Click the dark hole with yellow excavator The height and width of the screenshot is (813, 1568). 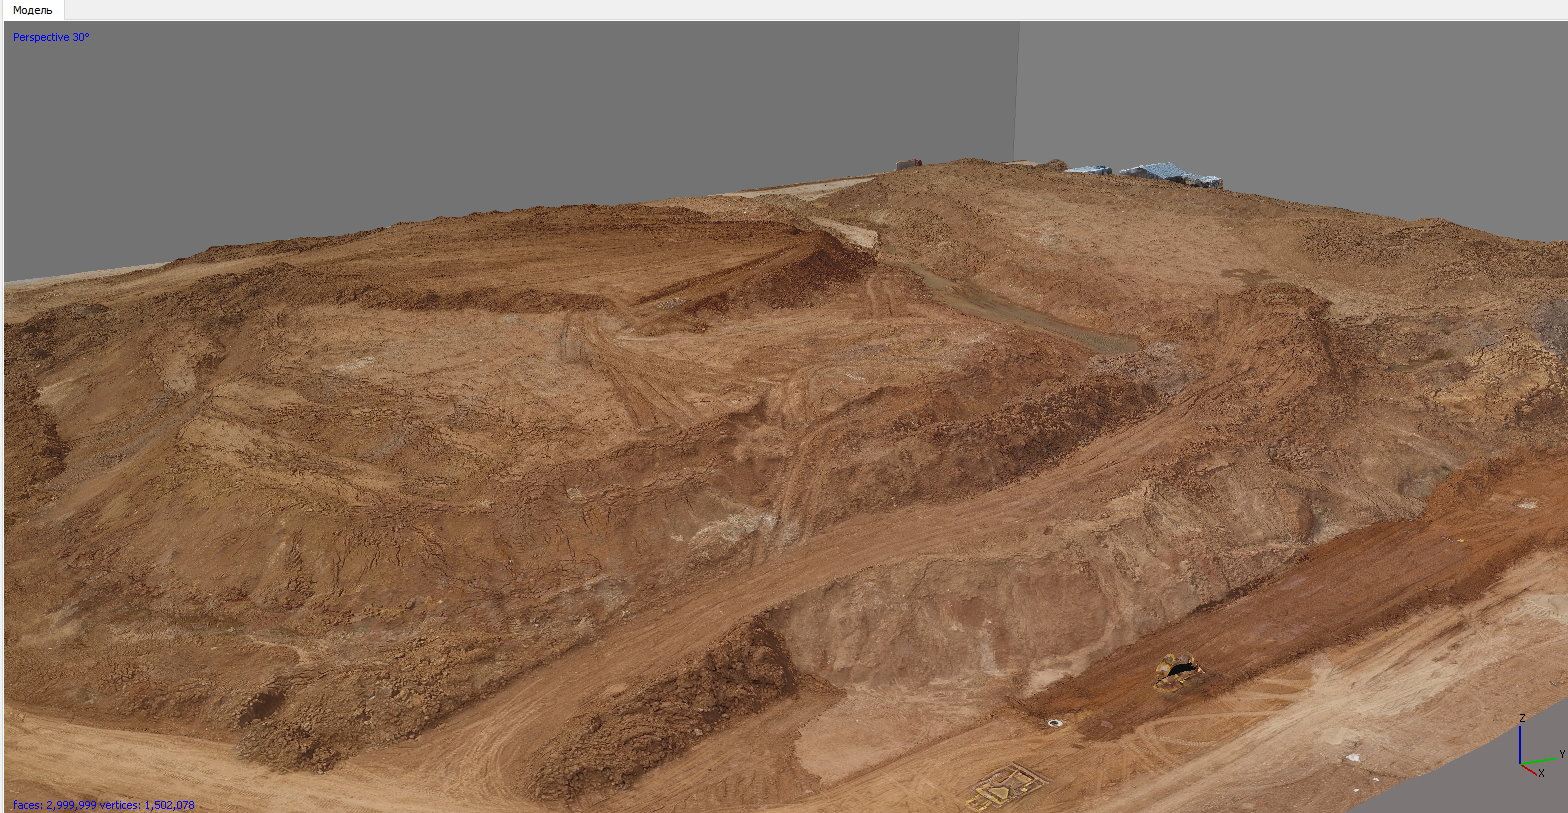click(x=1180, y=668)
